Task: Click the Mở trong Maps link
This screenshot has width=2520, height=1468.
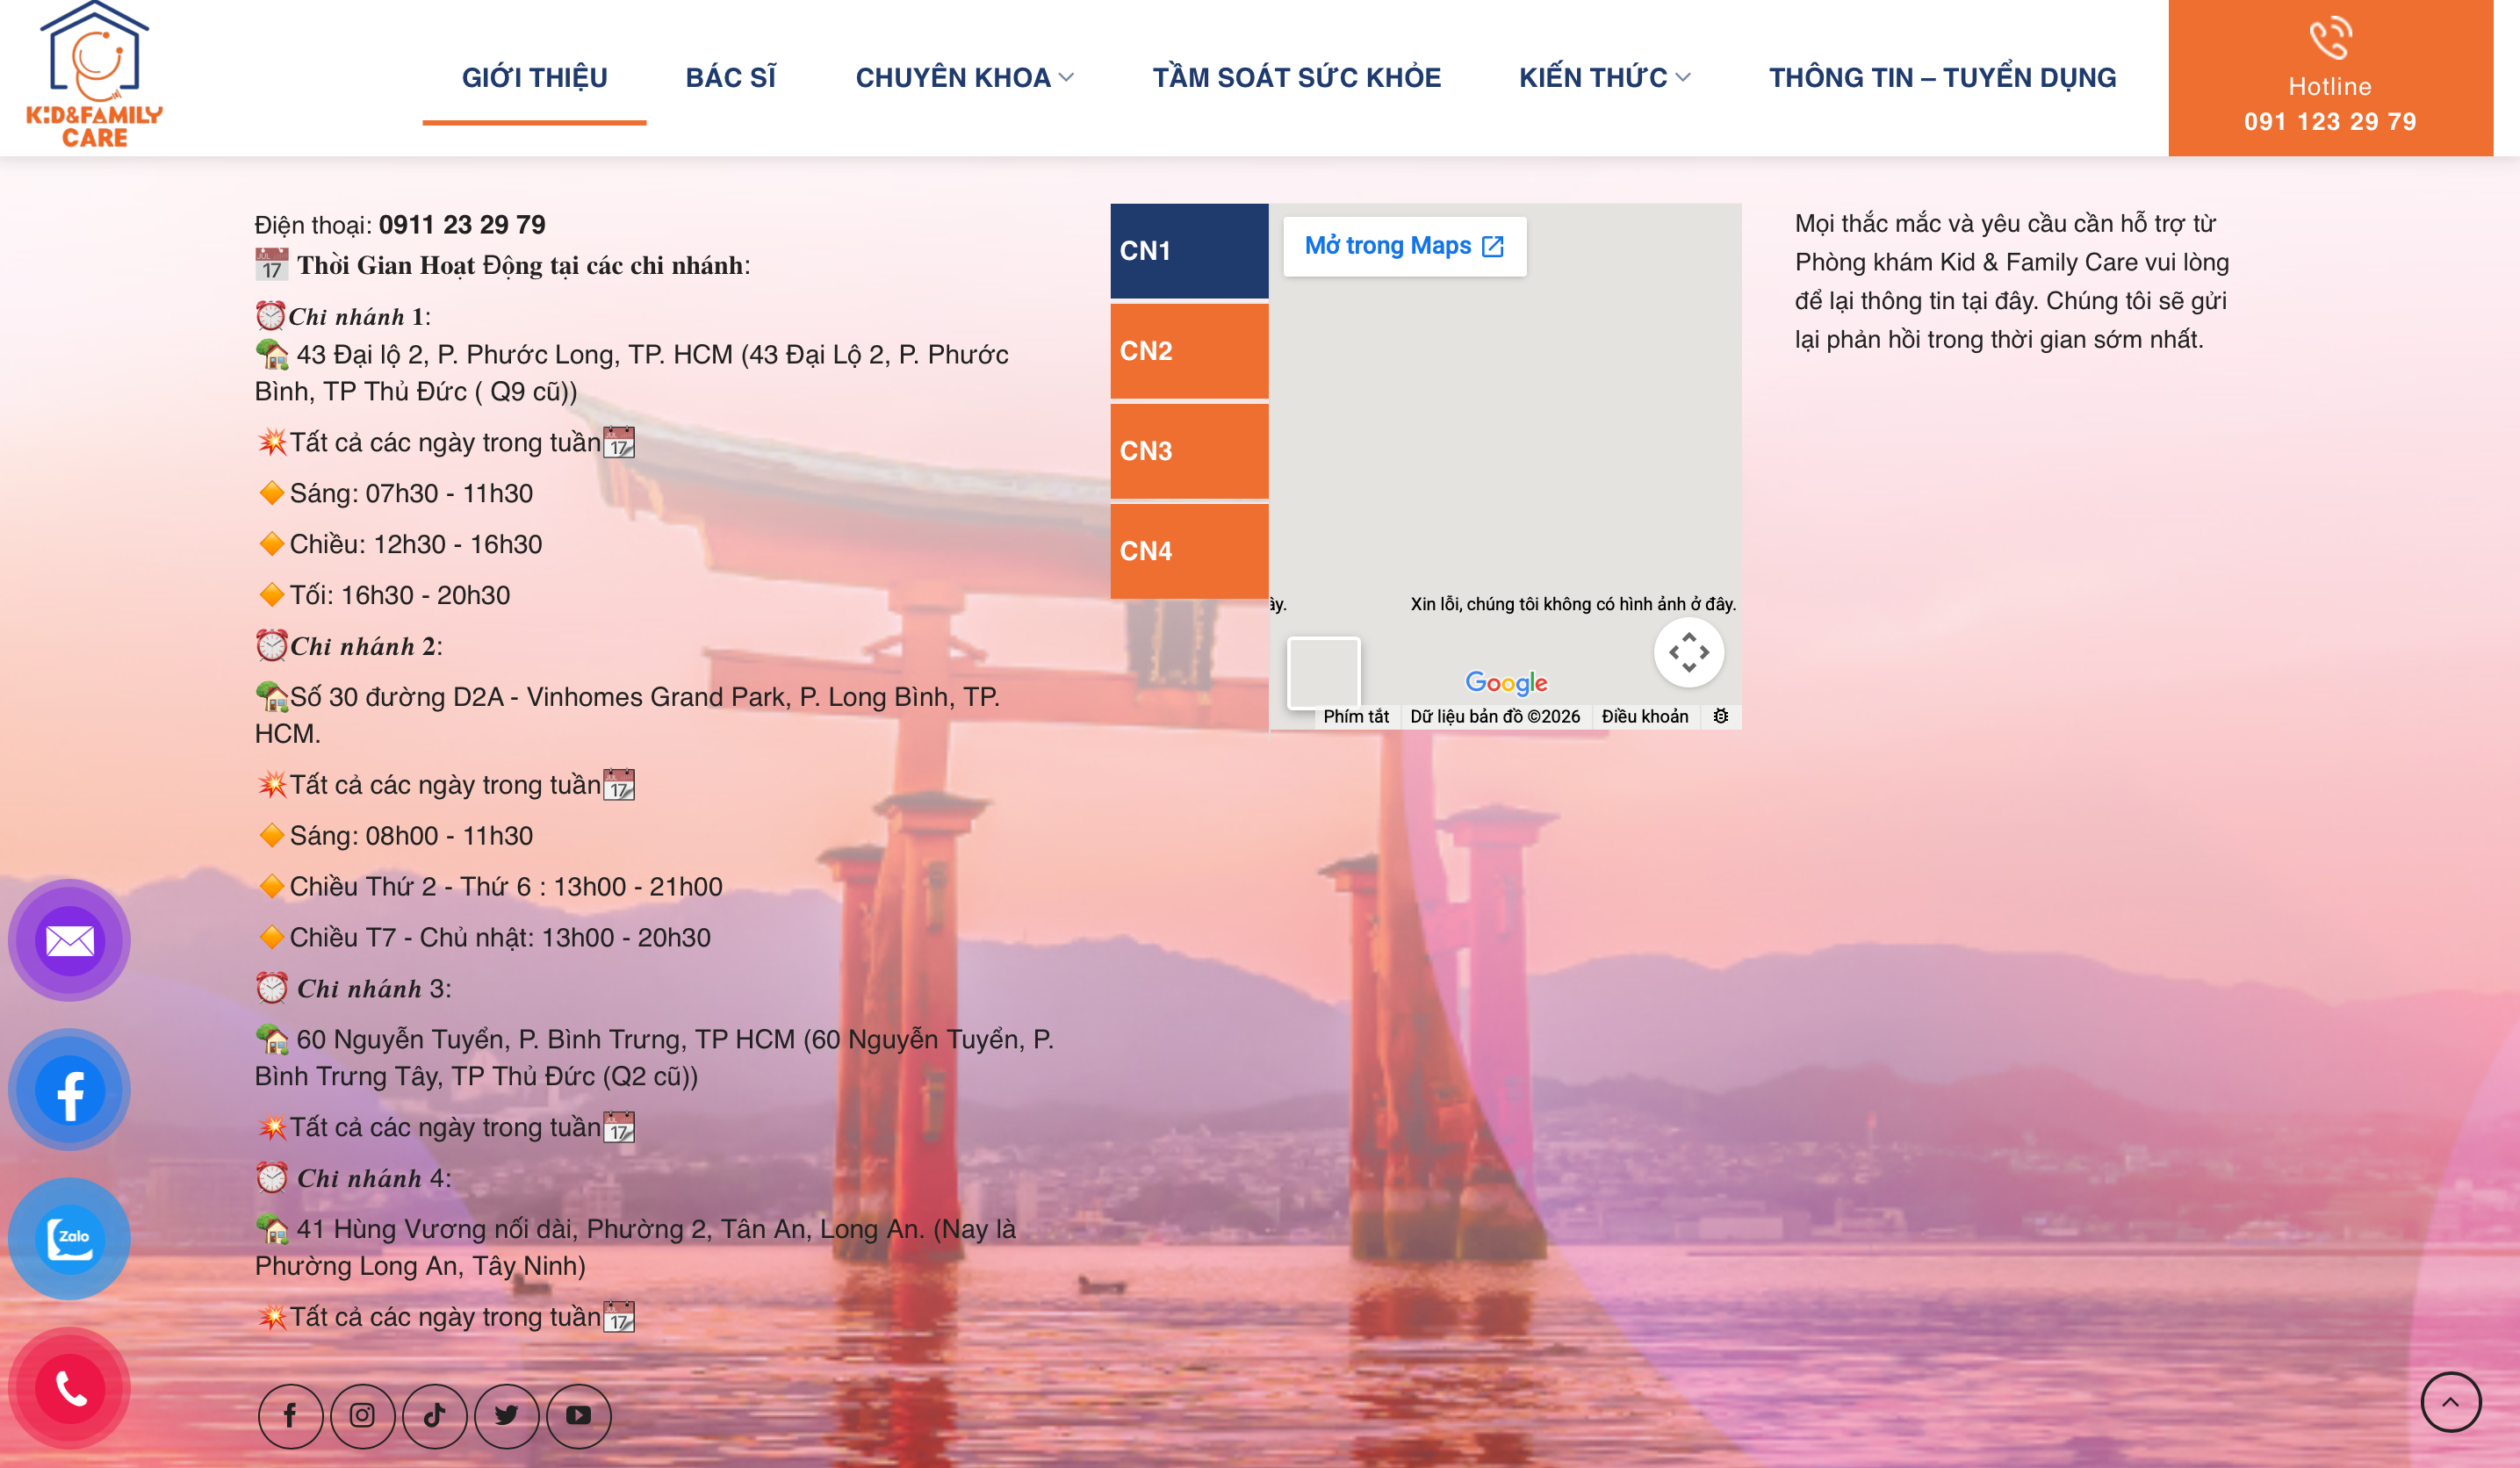Action: pos(1403,246)
